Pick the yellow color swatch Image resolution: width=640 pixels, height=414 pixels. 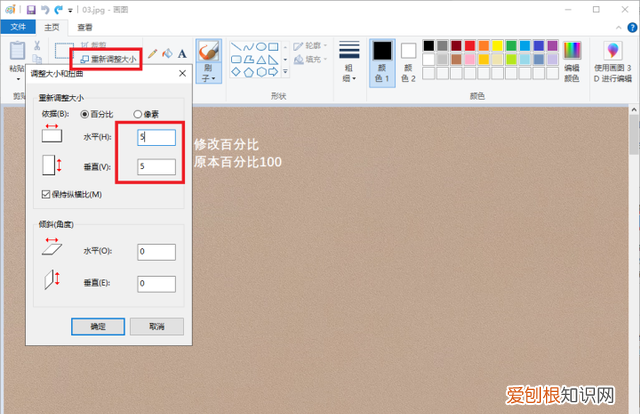(497, 45)
